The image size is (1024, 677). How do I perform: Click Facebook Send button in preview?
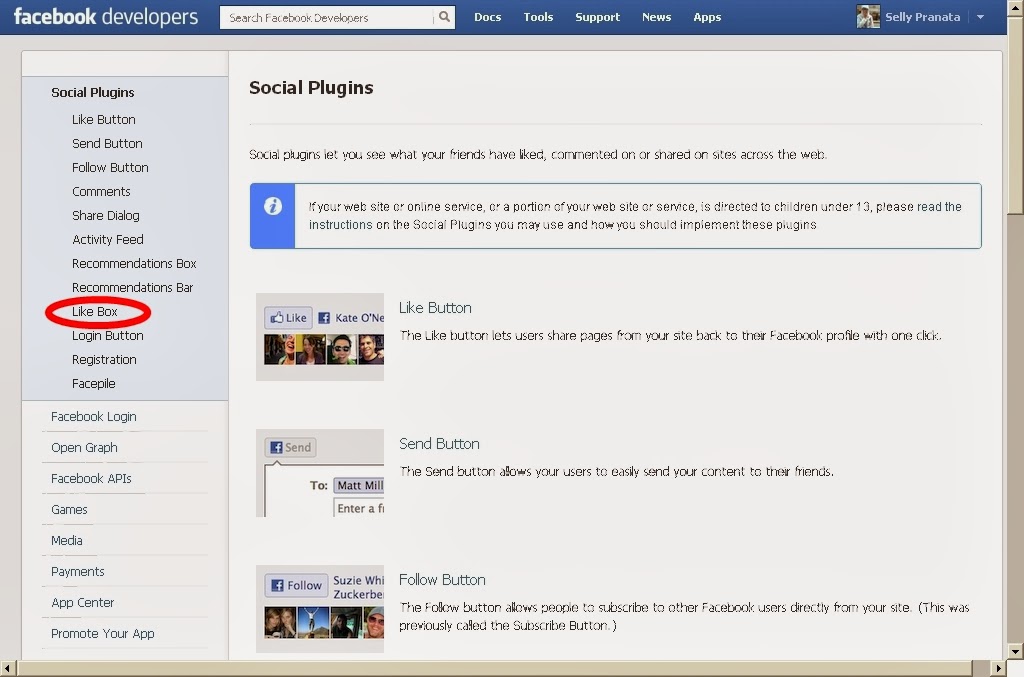[291, 447]
